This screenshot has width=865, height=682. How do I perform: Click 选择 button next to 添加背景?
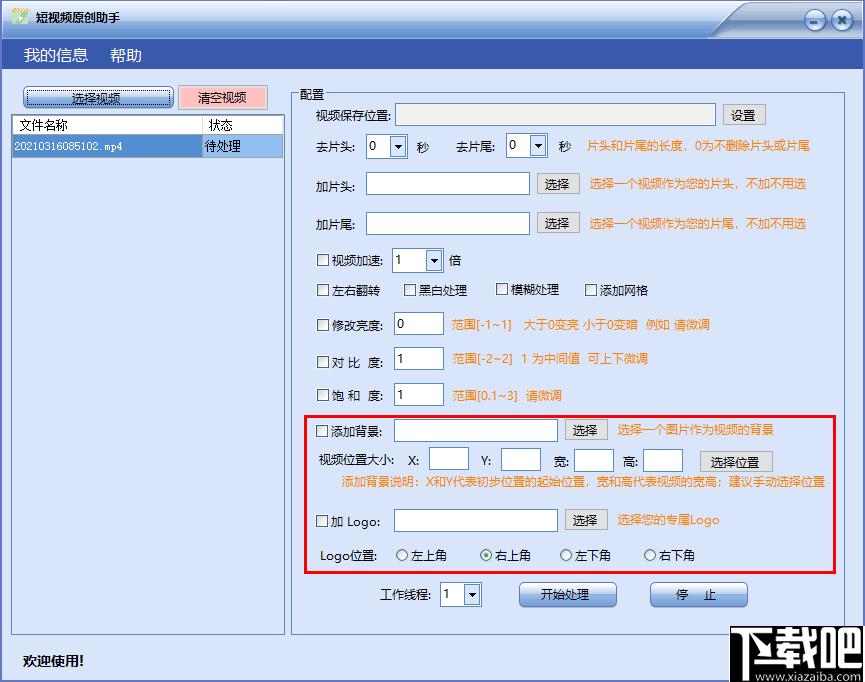tap(586, 430)
